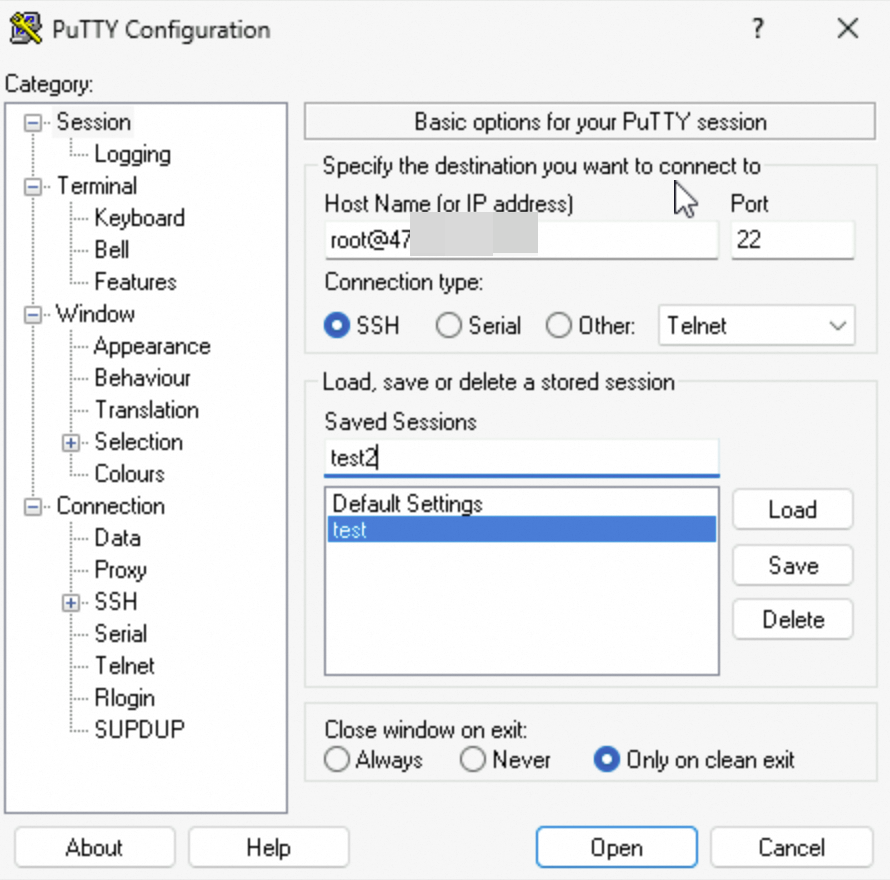
Task: Select the Other connection type option
Action: 559,326
